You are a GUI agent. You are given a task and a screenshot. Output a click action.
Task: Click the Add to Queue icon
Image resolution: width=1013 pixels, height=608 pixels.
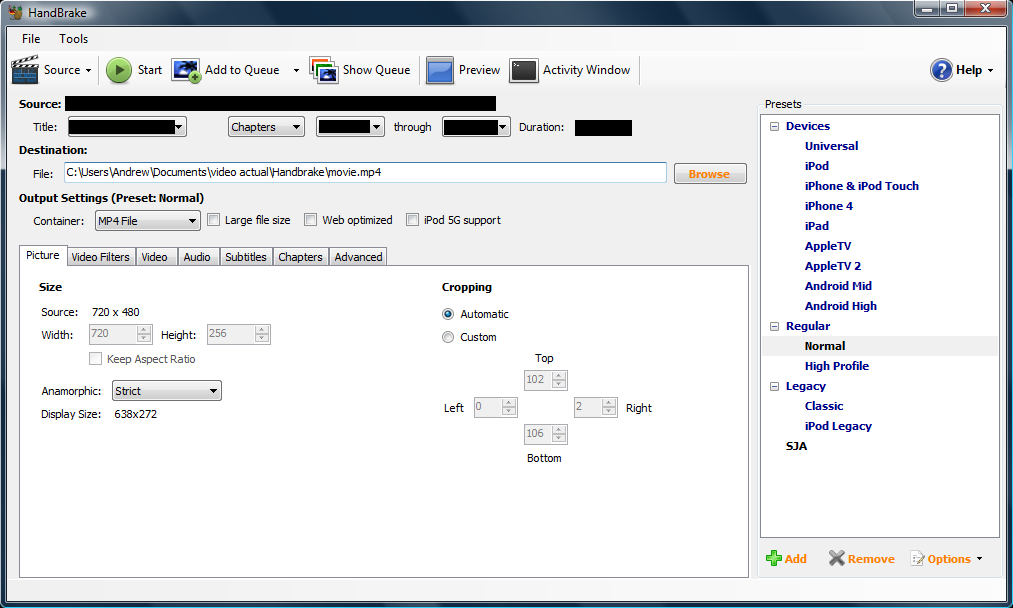tap(186, 70)
